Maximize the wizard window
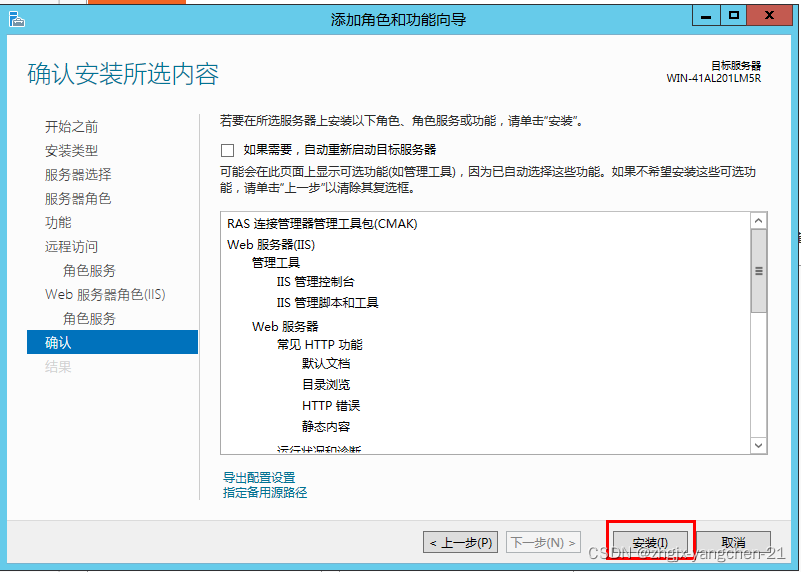The height and width of the screenshot is (572, 801). pos(734,16)
